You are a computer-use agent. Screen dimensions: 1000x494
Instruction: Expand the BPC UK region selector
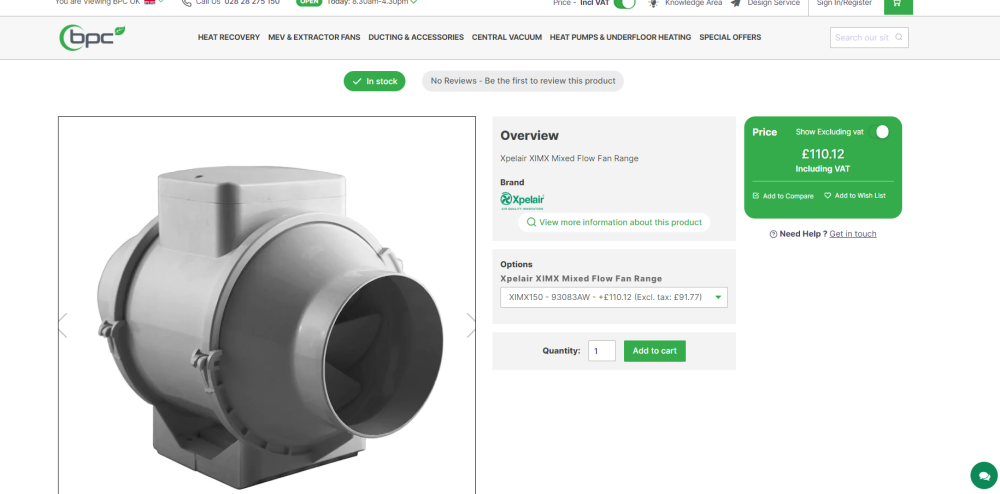tap(161, 2)
